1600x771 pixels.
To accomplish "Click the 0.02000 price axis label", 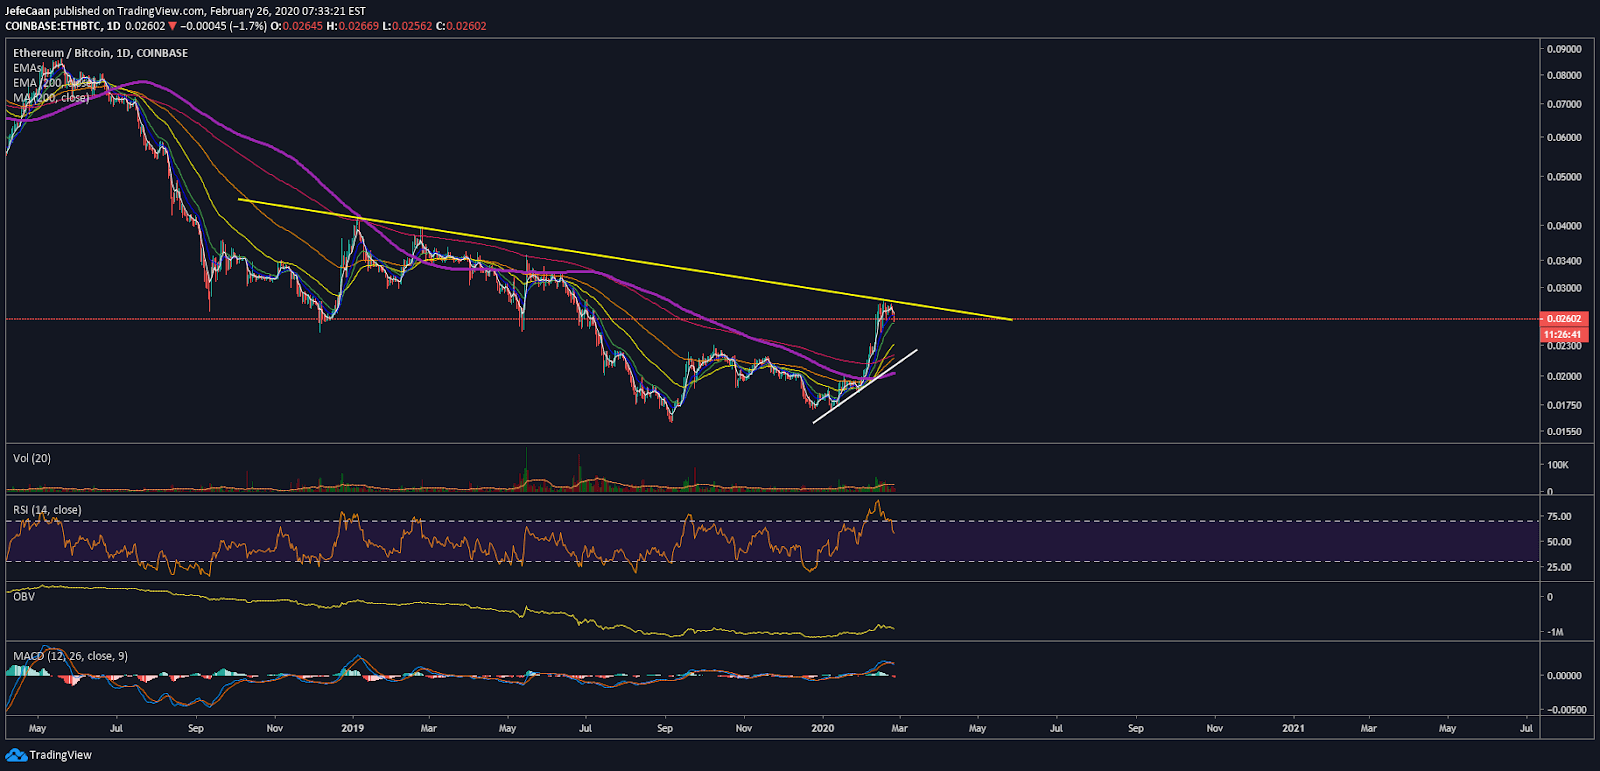I will [1564, 377].
